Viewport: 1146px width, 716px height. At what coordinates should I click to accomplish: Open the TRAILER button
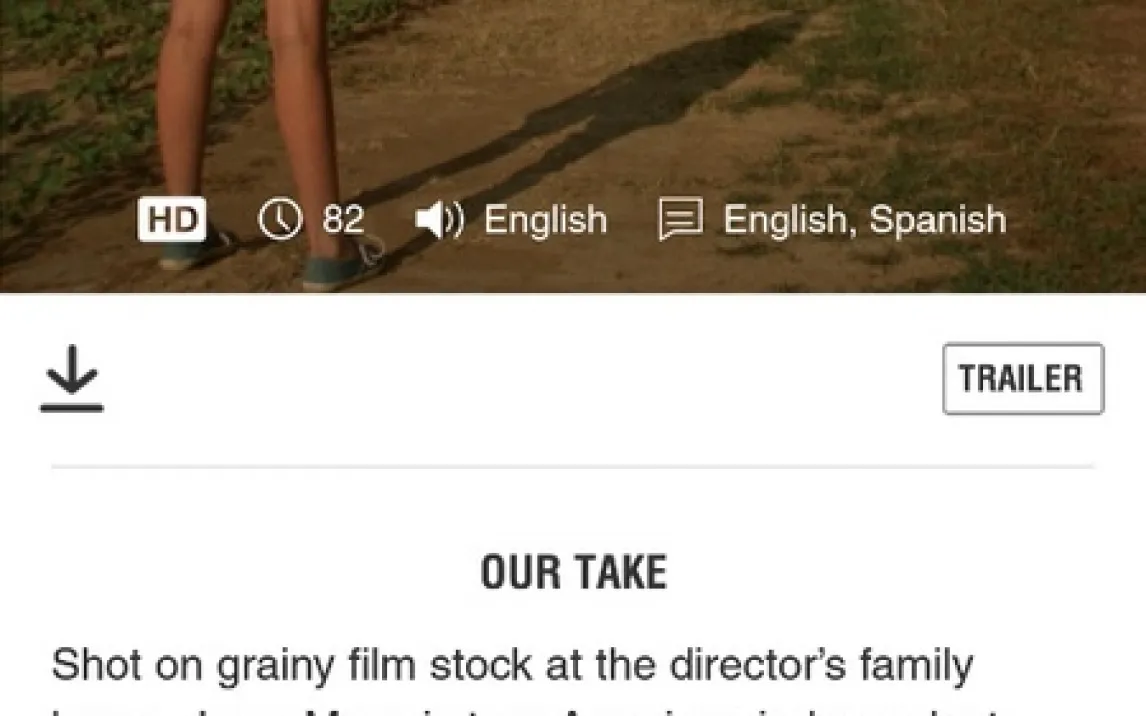pyautogui.click(x=1023, y=378)
